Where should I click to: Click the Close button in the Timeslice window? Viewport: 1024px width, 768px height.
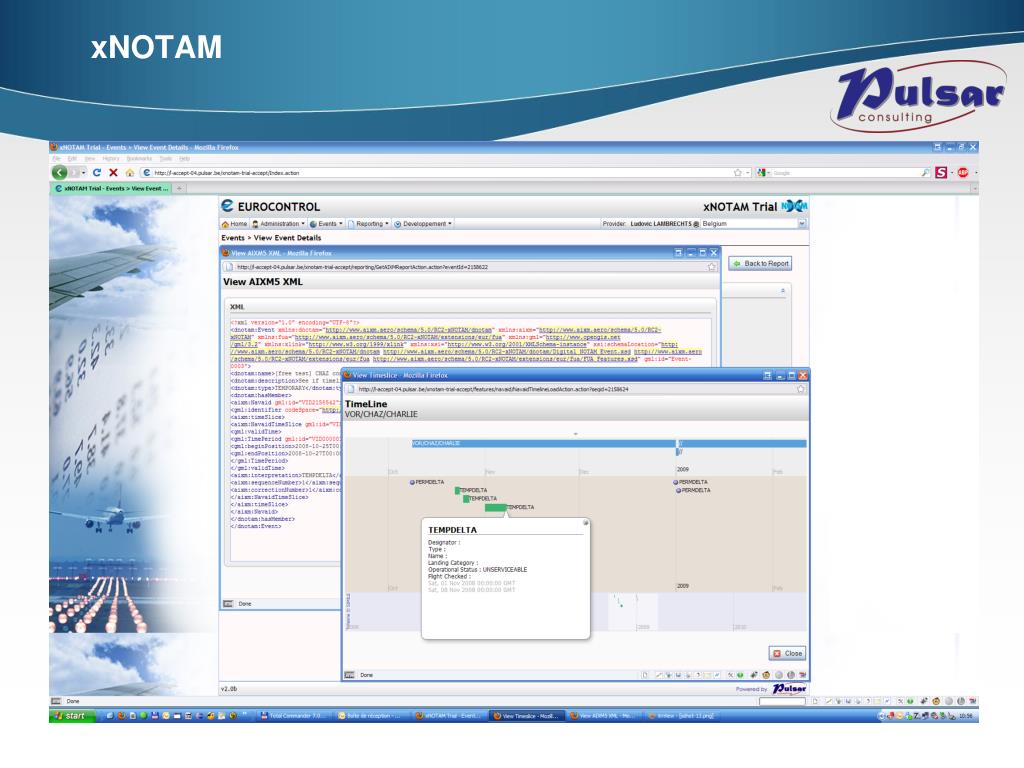point(788,653)
